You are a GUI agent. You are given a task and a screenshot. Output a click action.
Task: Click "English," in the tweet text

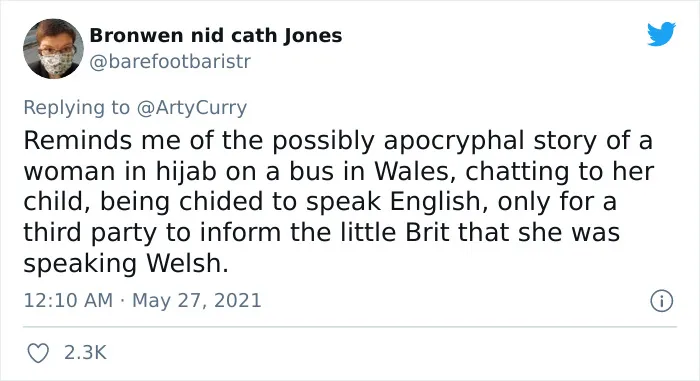(x=439, y=202)
